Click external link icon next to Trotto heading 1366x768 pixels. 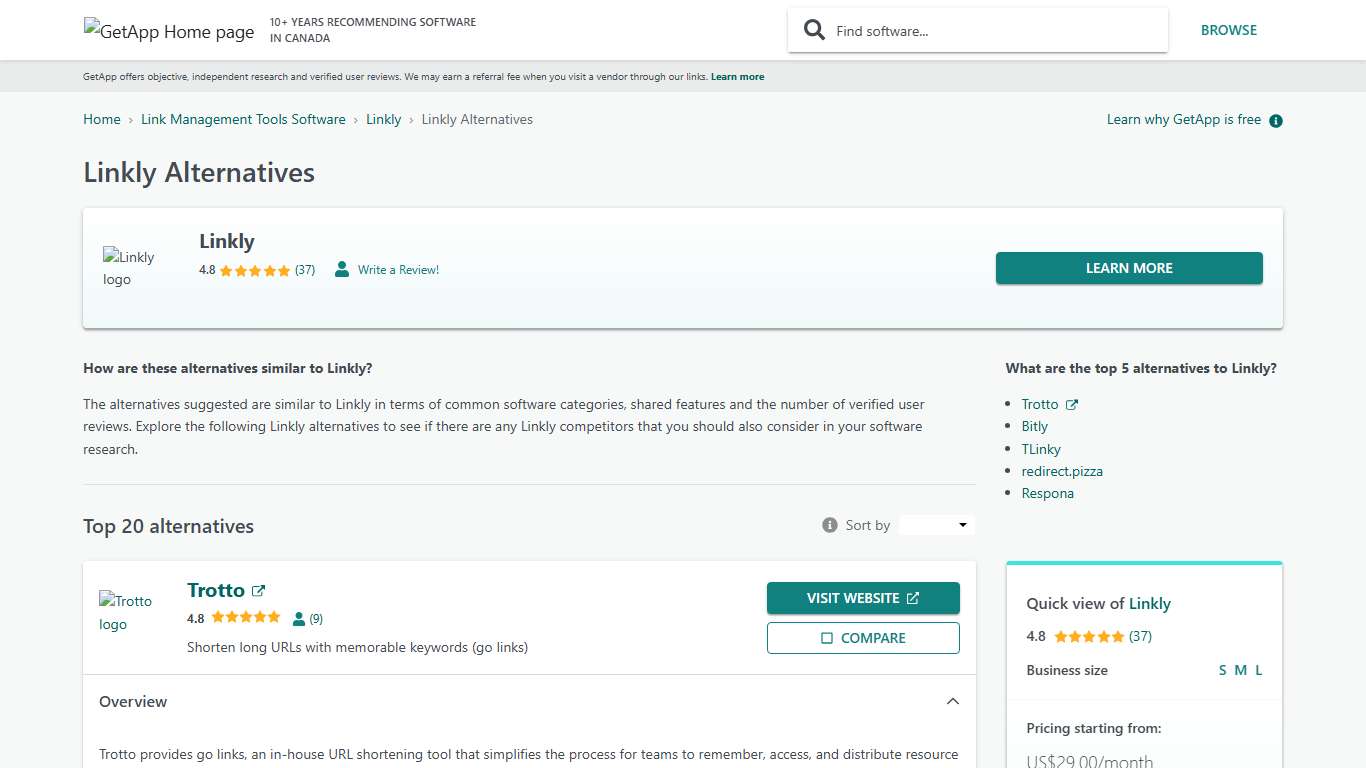coord(259,590)
